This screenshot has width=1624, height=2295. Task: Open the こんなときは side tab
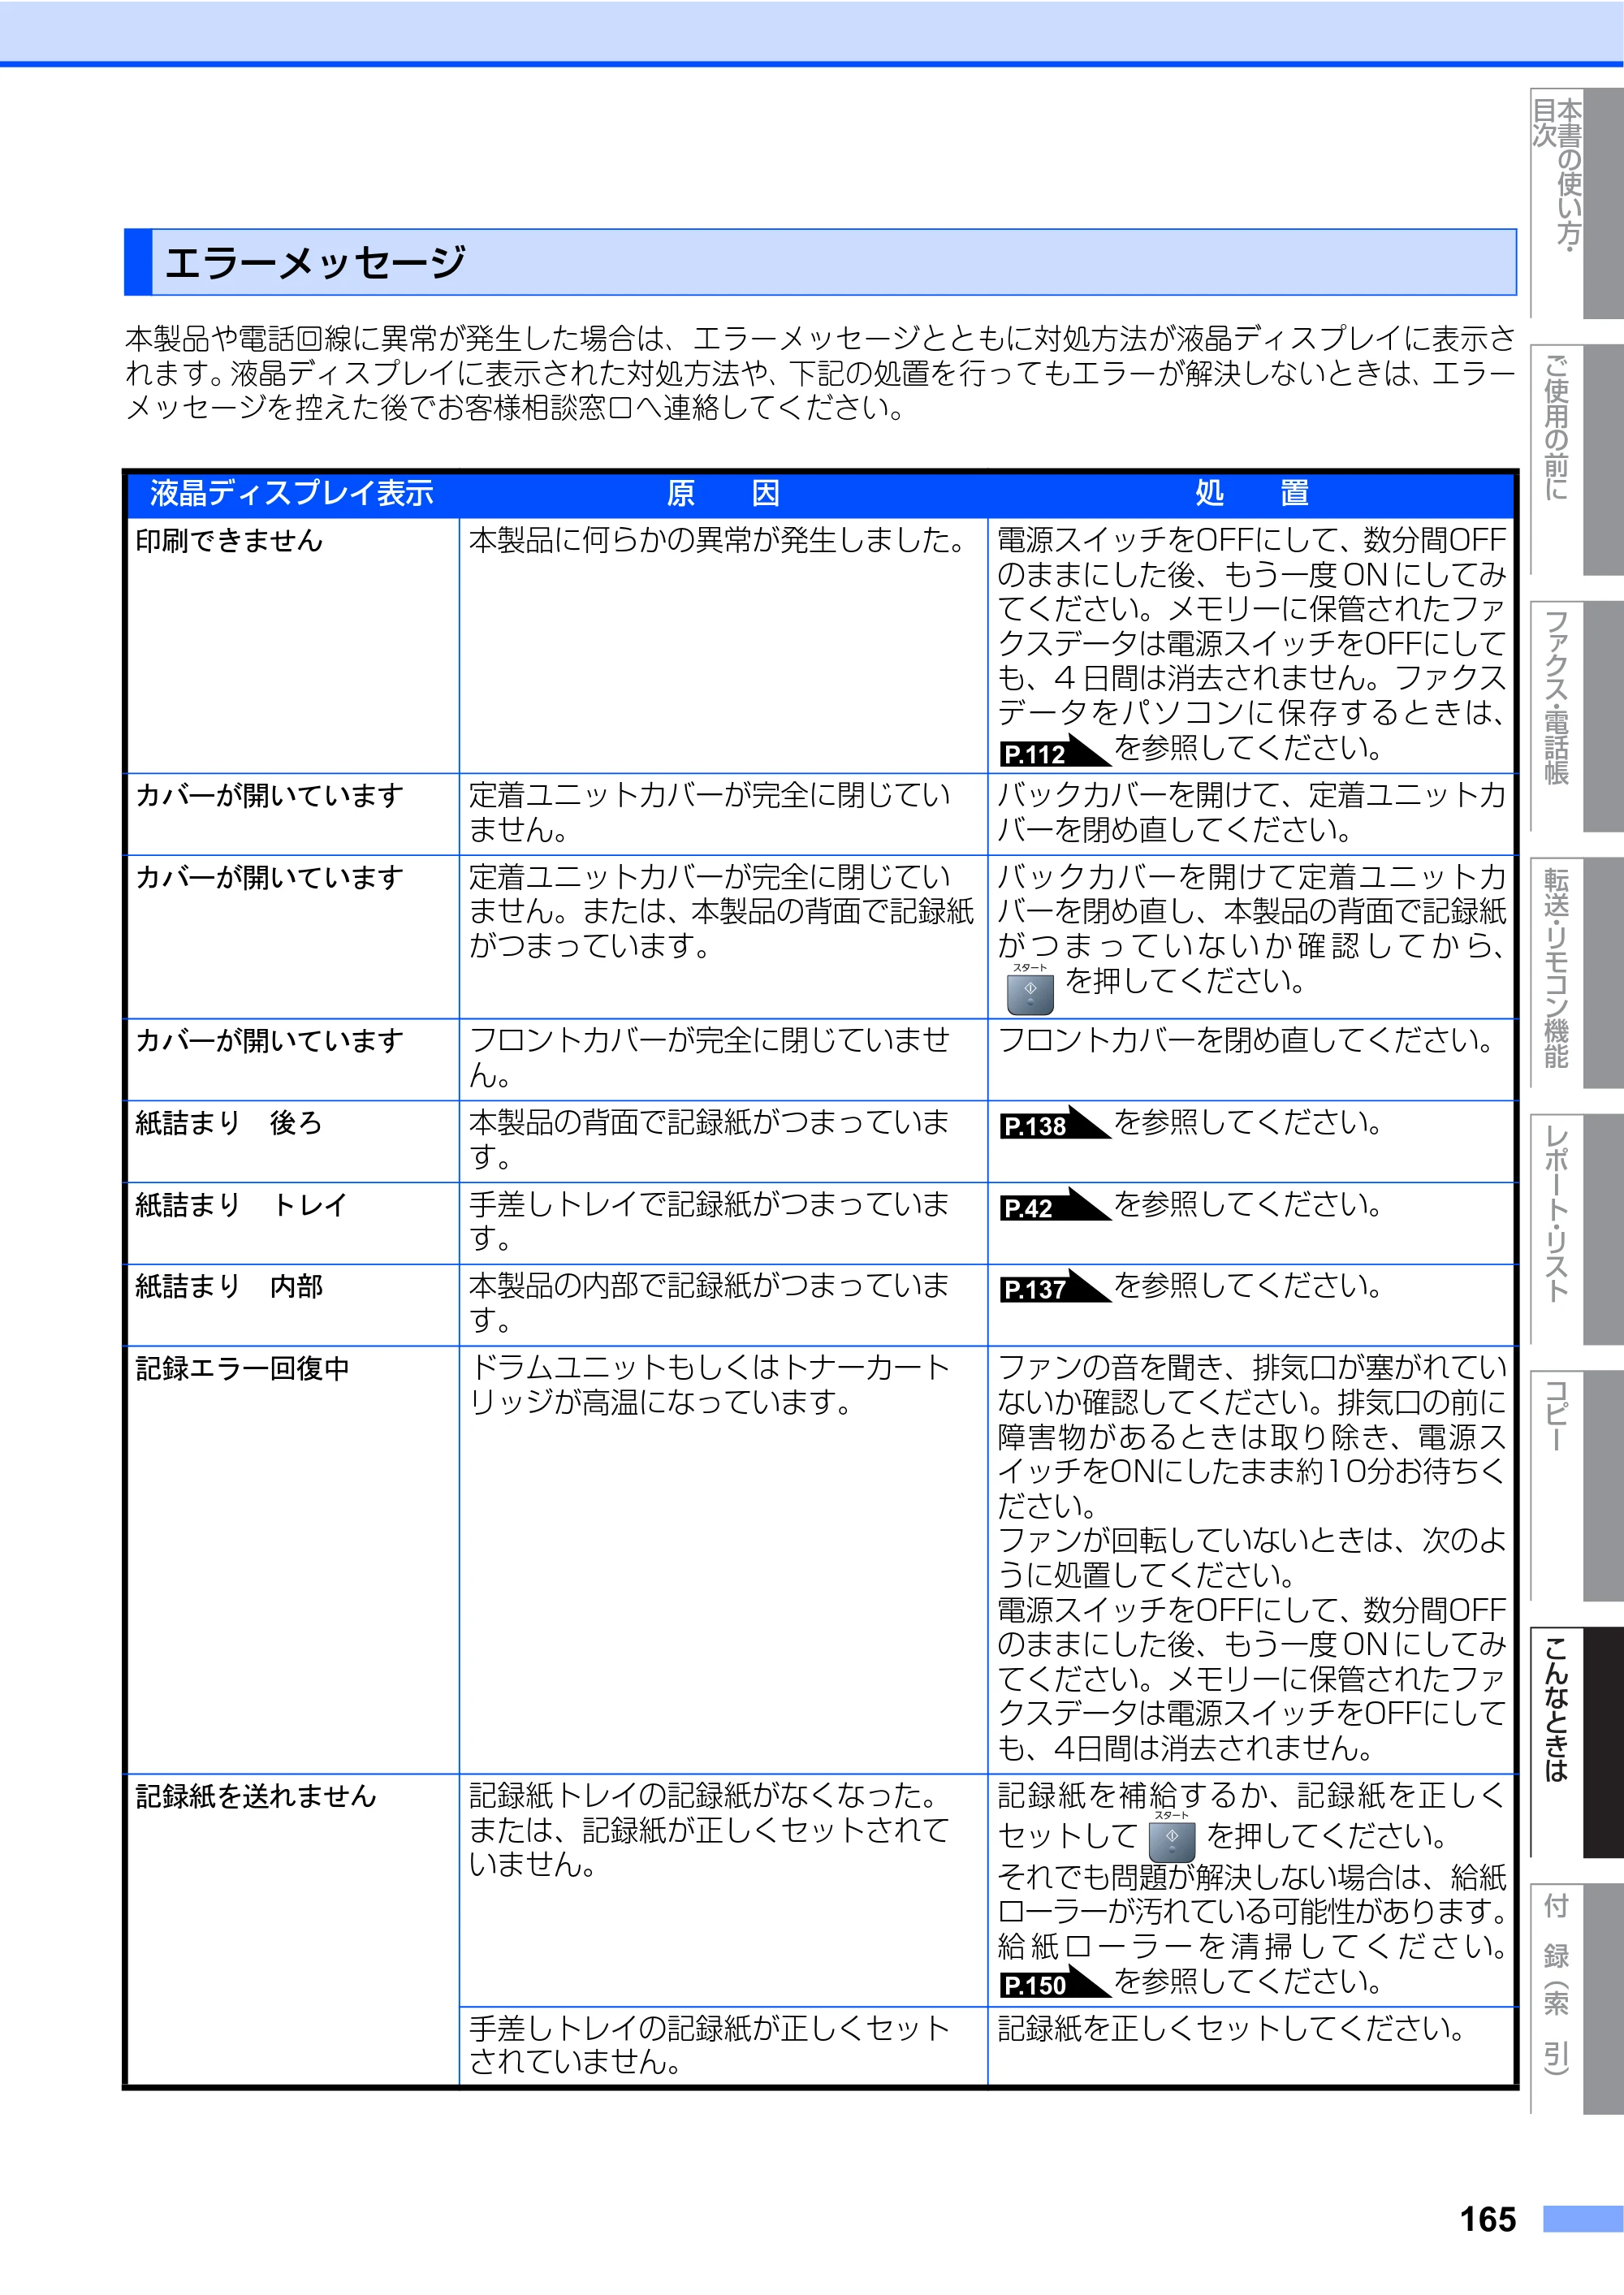click(x=1576, y=1742)
